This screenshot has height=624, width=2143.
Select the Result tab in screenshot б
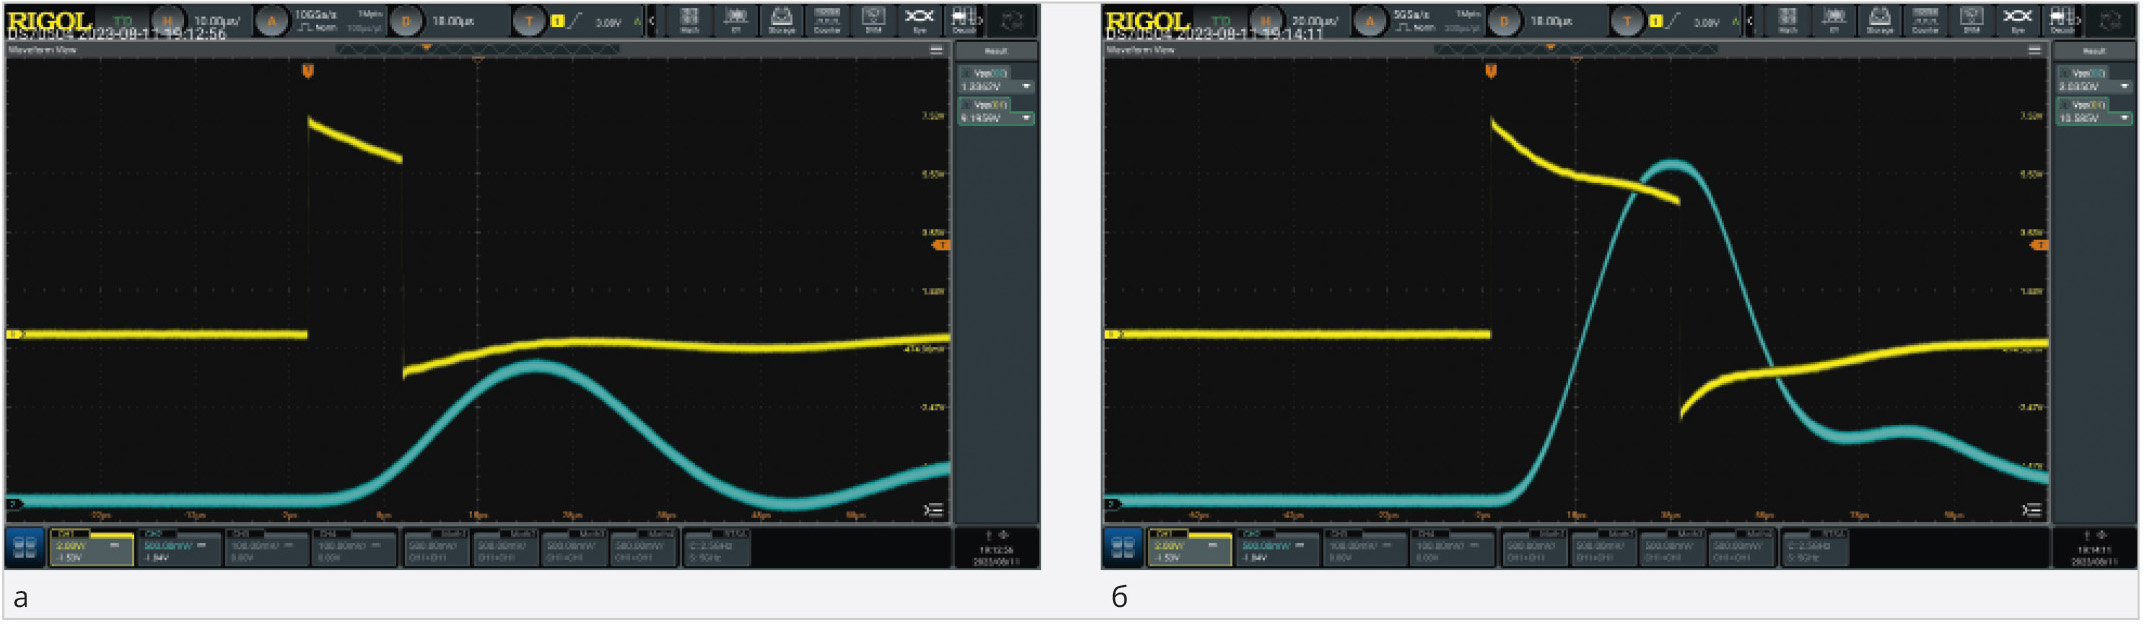[2094, 51]
